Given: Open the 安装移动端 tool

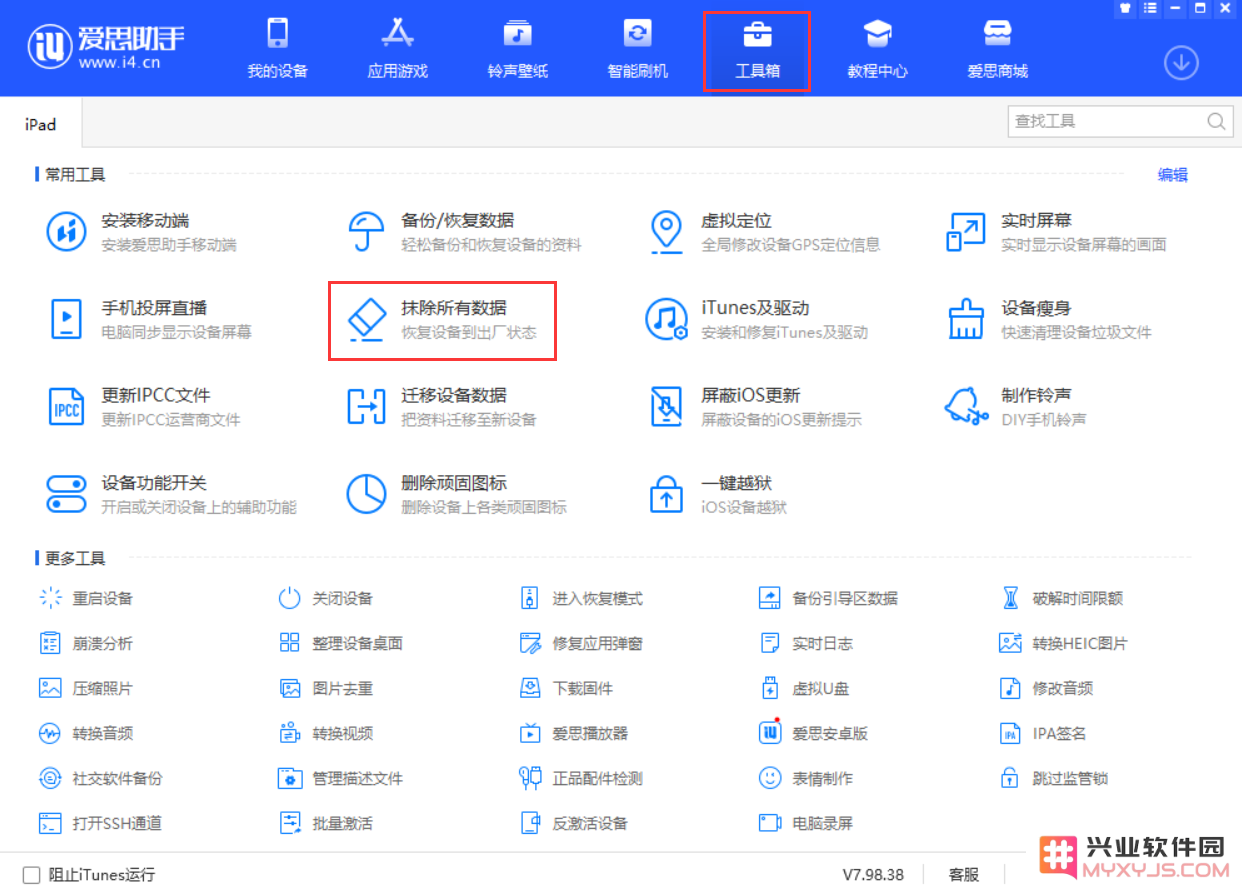Looking at the screenshot, I should (142, 232).
